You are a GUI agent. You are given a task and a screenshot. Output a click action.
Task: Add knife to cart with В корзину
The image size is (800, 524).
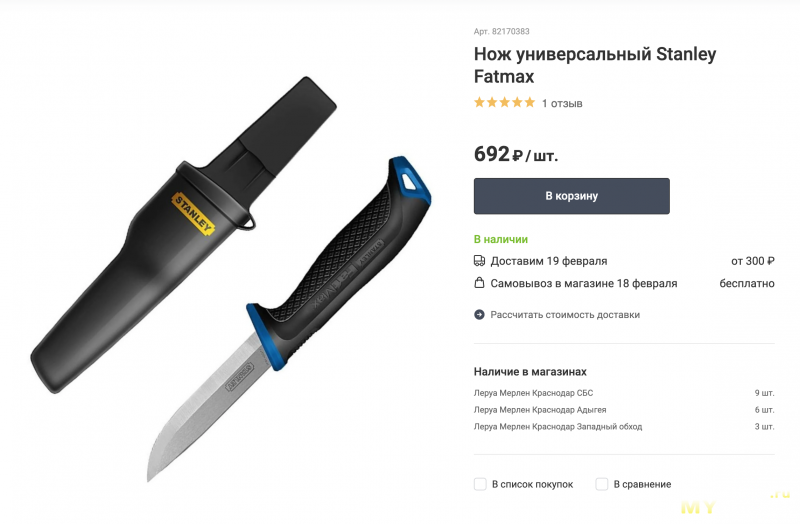point(571,196)
